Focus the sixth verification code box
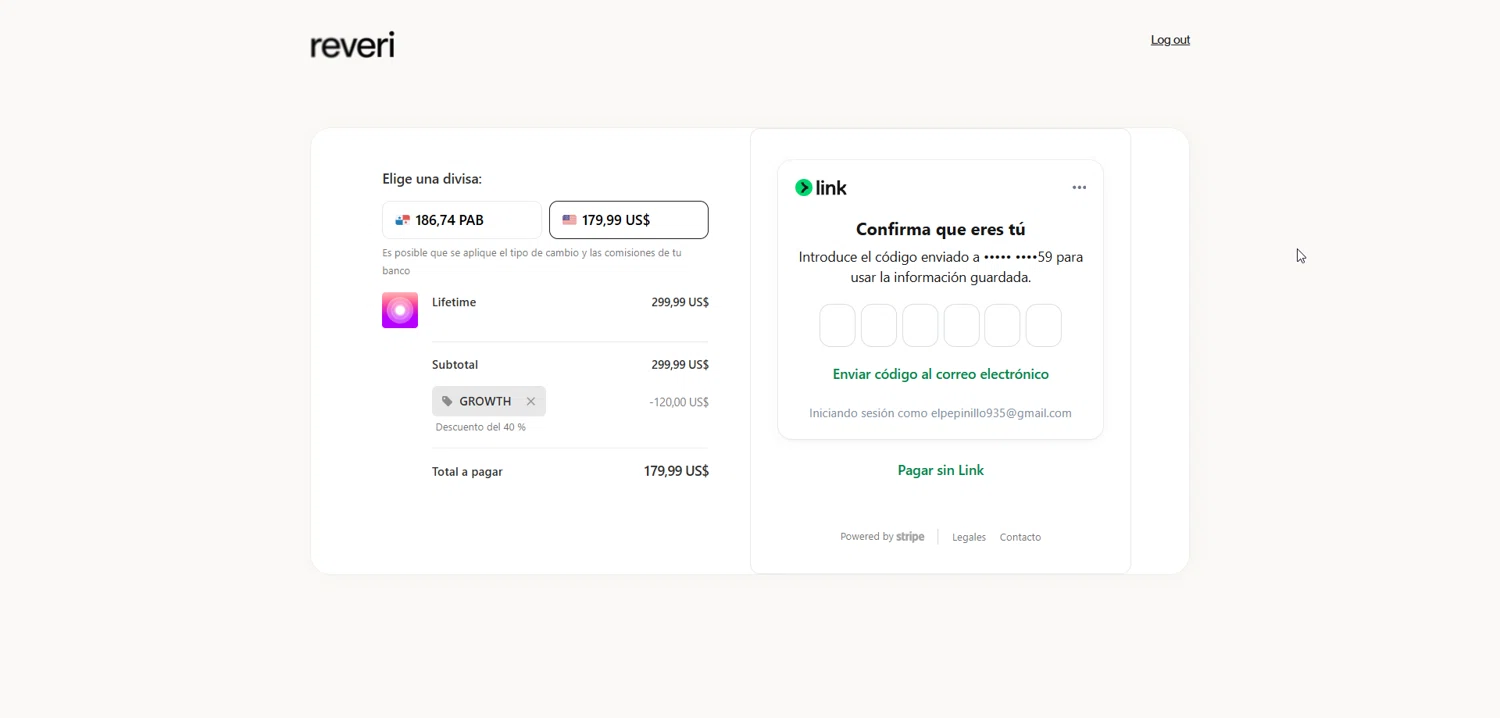Viewport: 1500px width, 718px height. pos(1044,326)
